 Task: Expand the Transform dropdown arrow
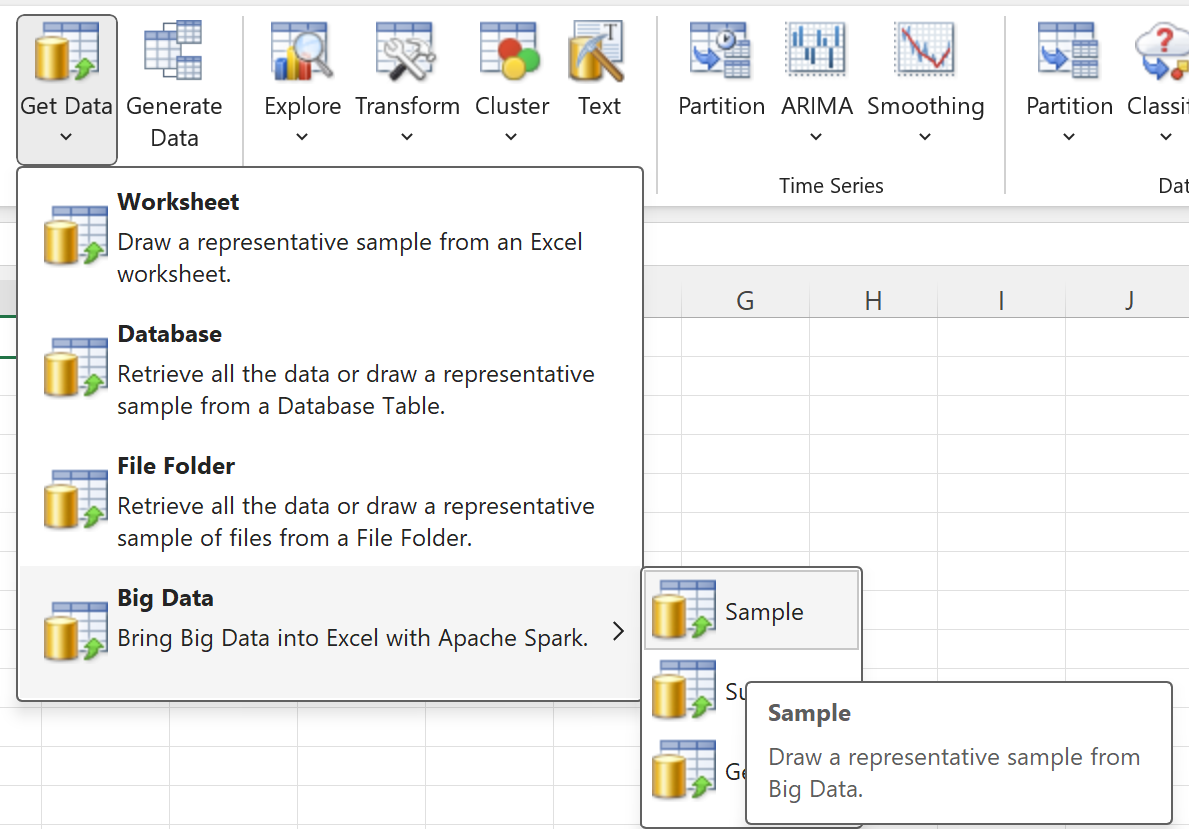pyautogui.click(x=406, y=137)
